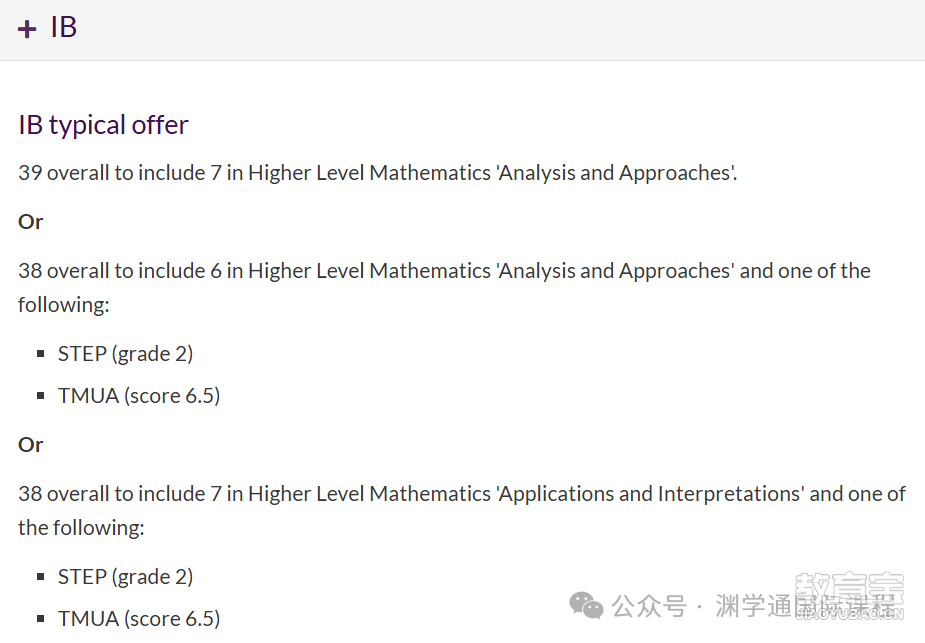Select the 'IB typical offer' heading
This screenshot has width=925, height=643.
click(x=103, y=125)
